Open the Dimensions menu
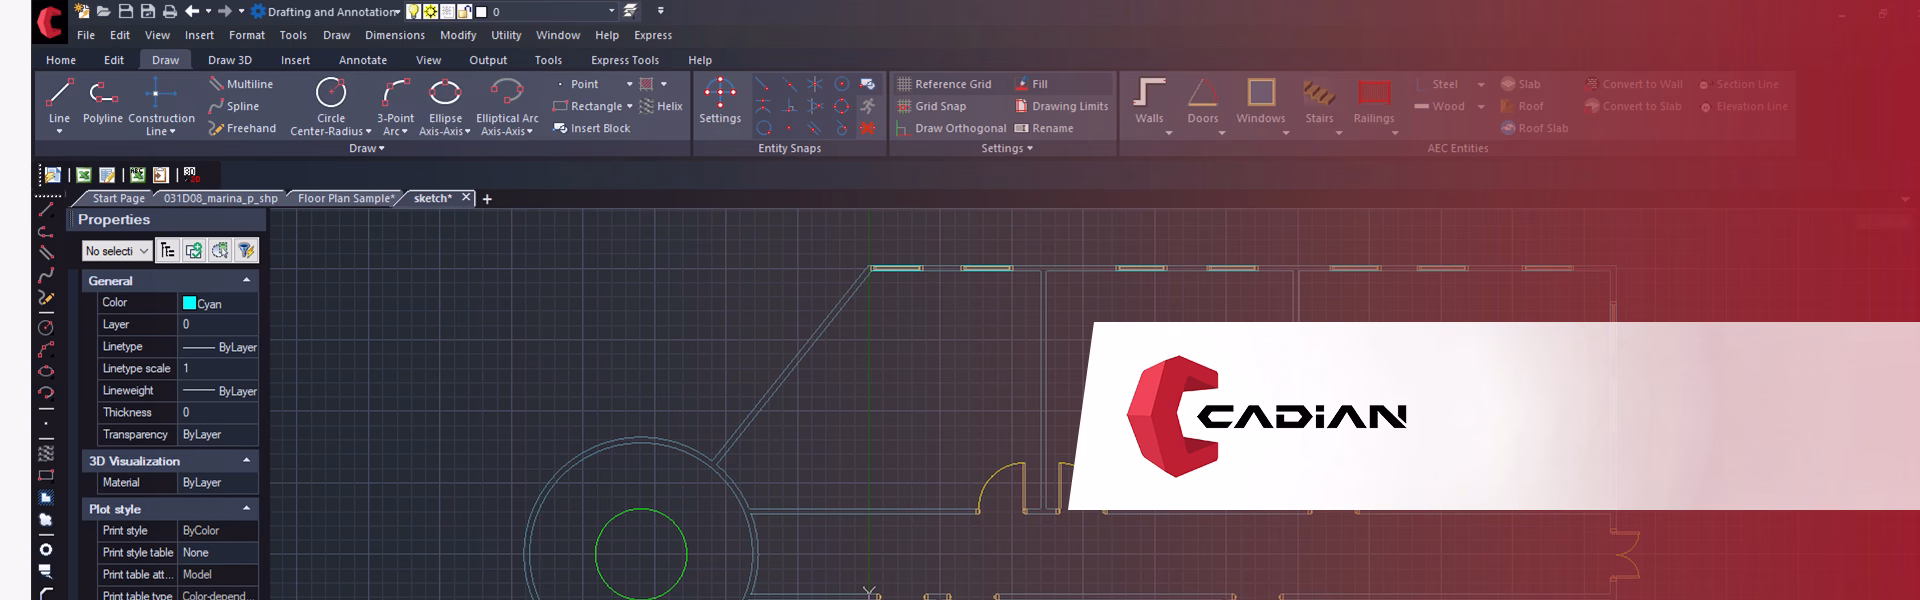The height and width of the screenshot is (600, 1920). pos(394,35)
